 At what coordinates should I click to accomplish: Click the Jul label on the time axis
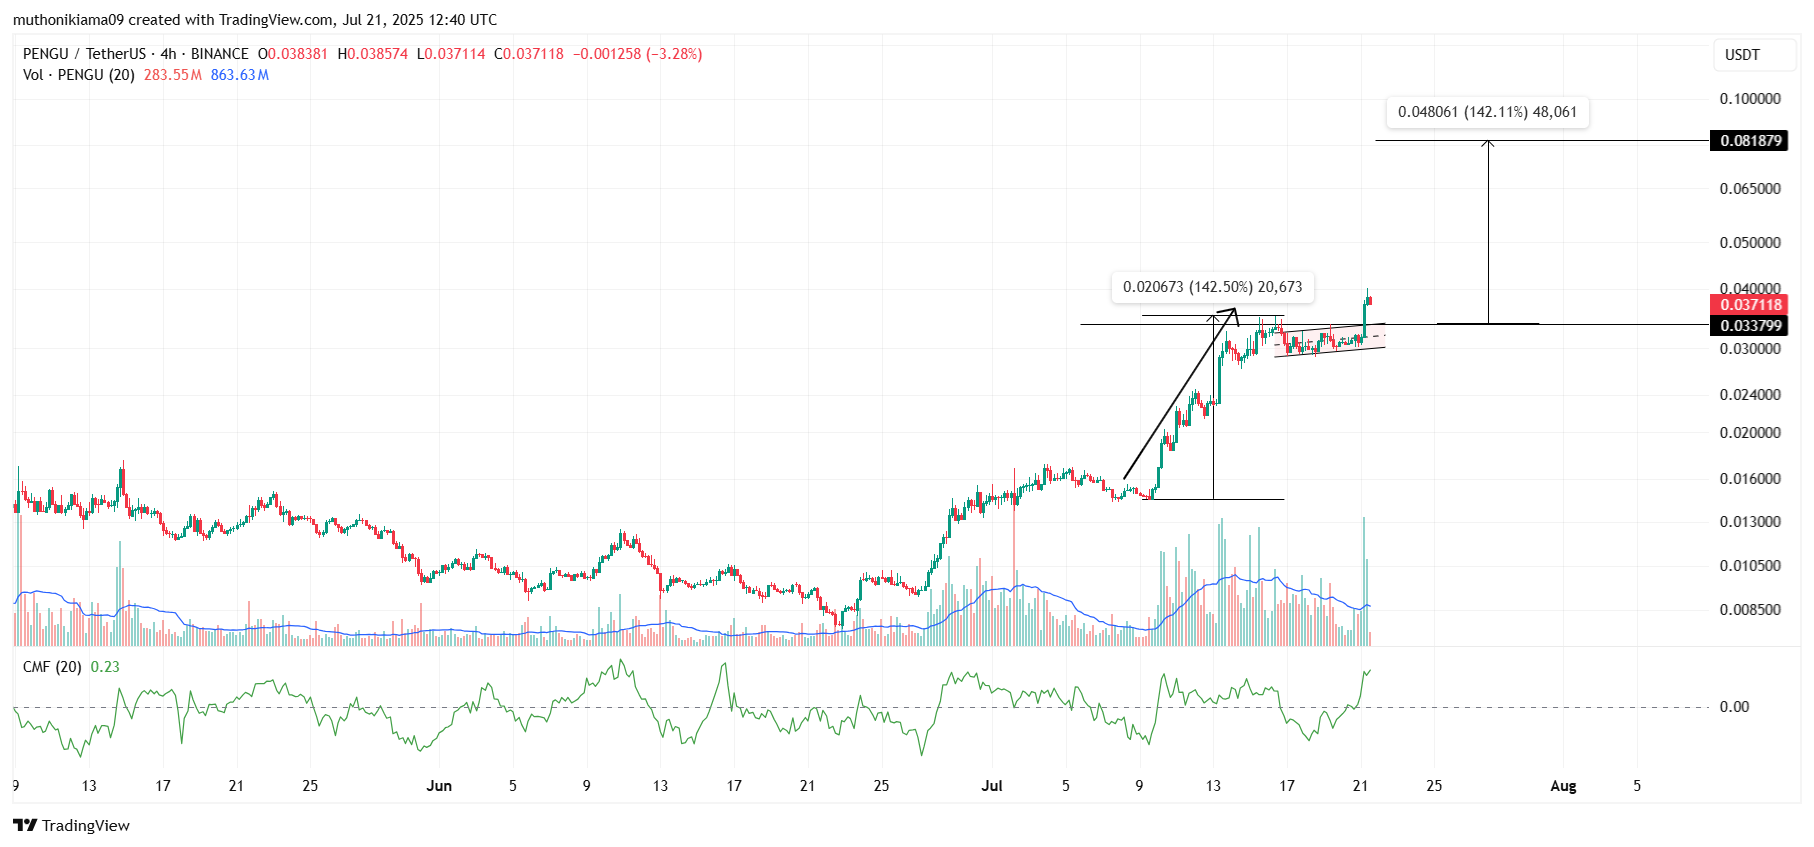coord(992,786)
